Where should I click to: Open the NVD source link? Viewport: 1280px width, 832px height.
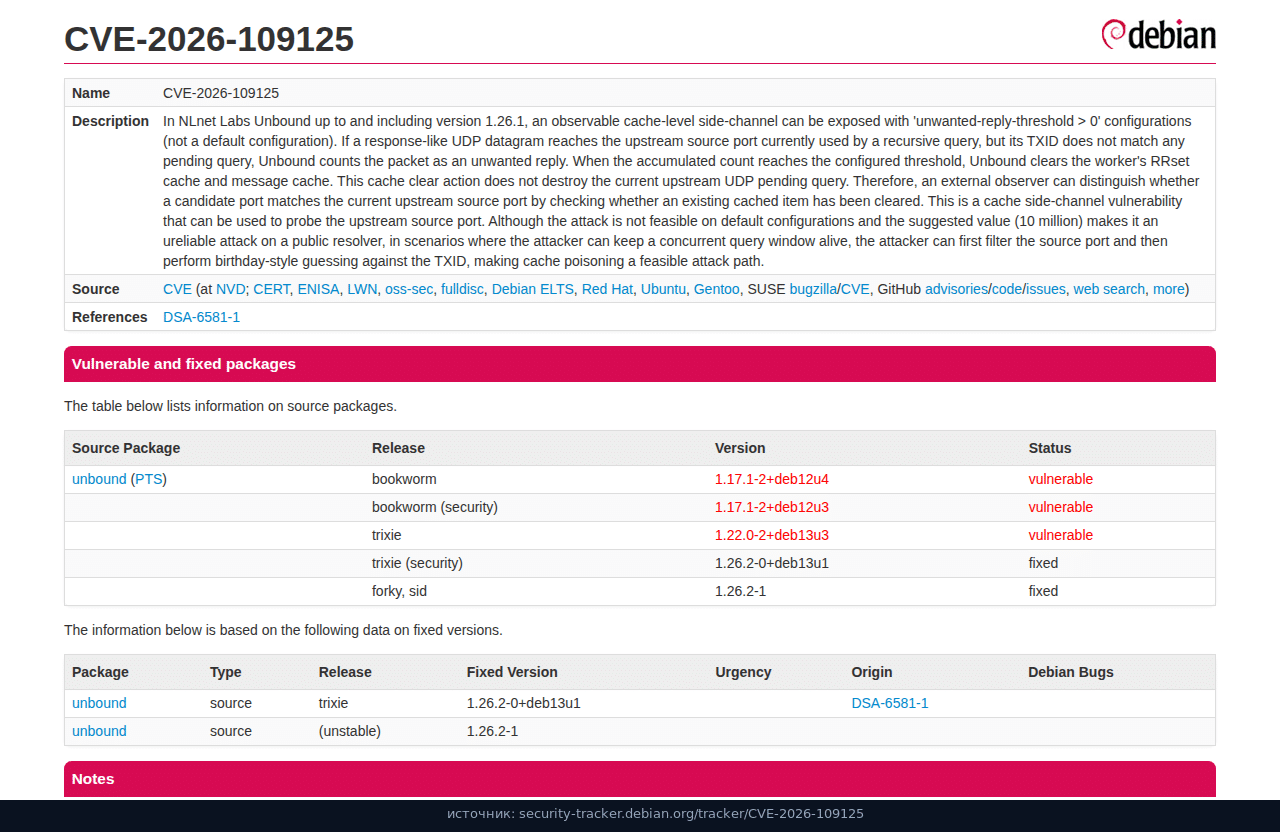click(231, 289)
